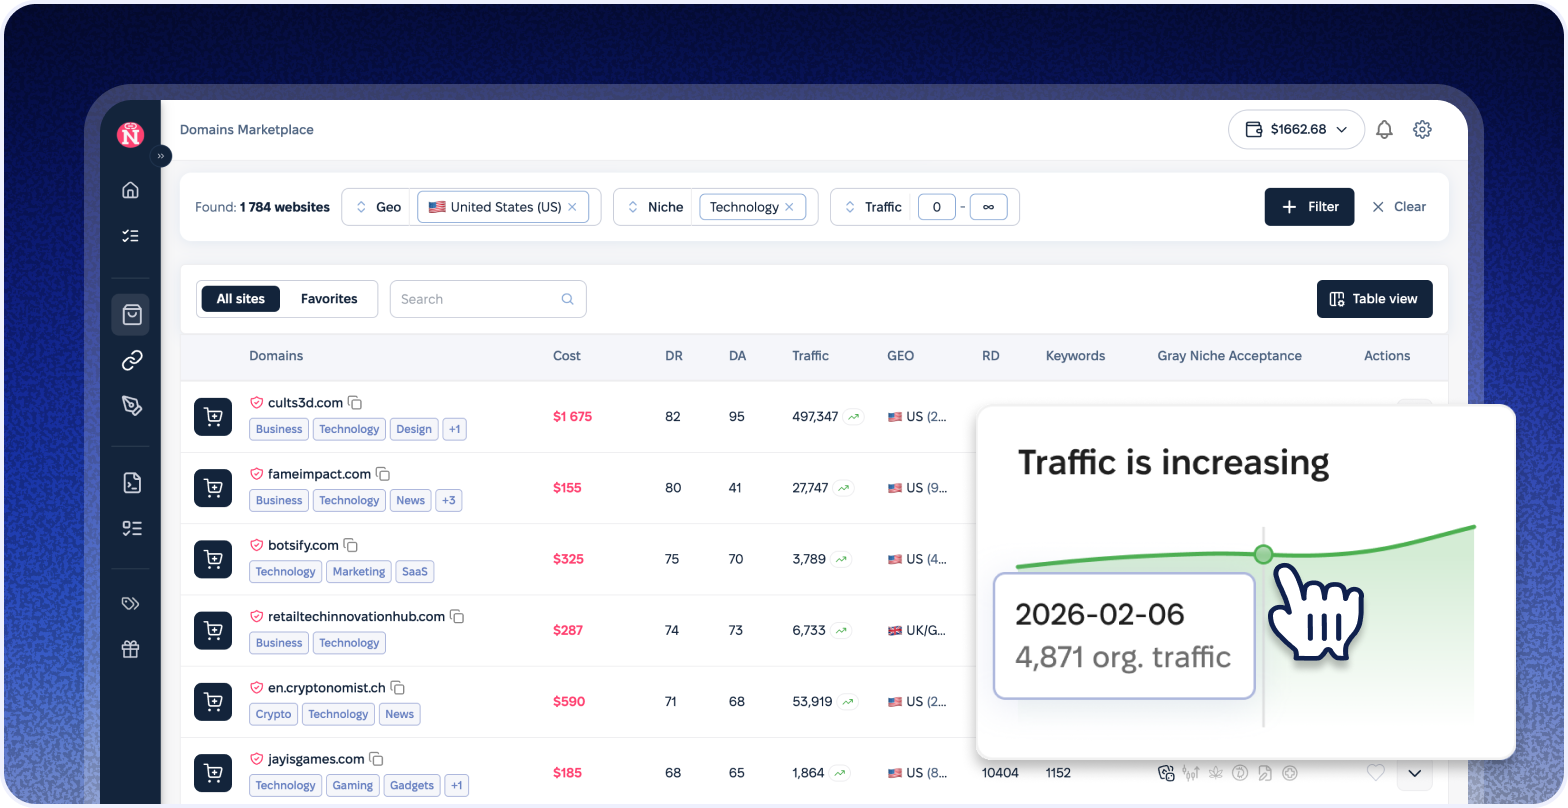Open the Niche filter selector
Viewport: 1568px width, 808px height.
pyautogui.click(x=656, y=207)
